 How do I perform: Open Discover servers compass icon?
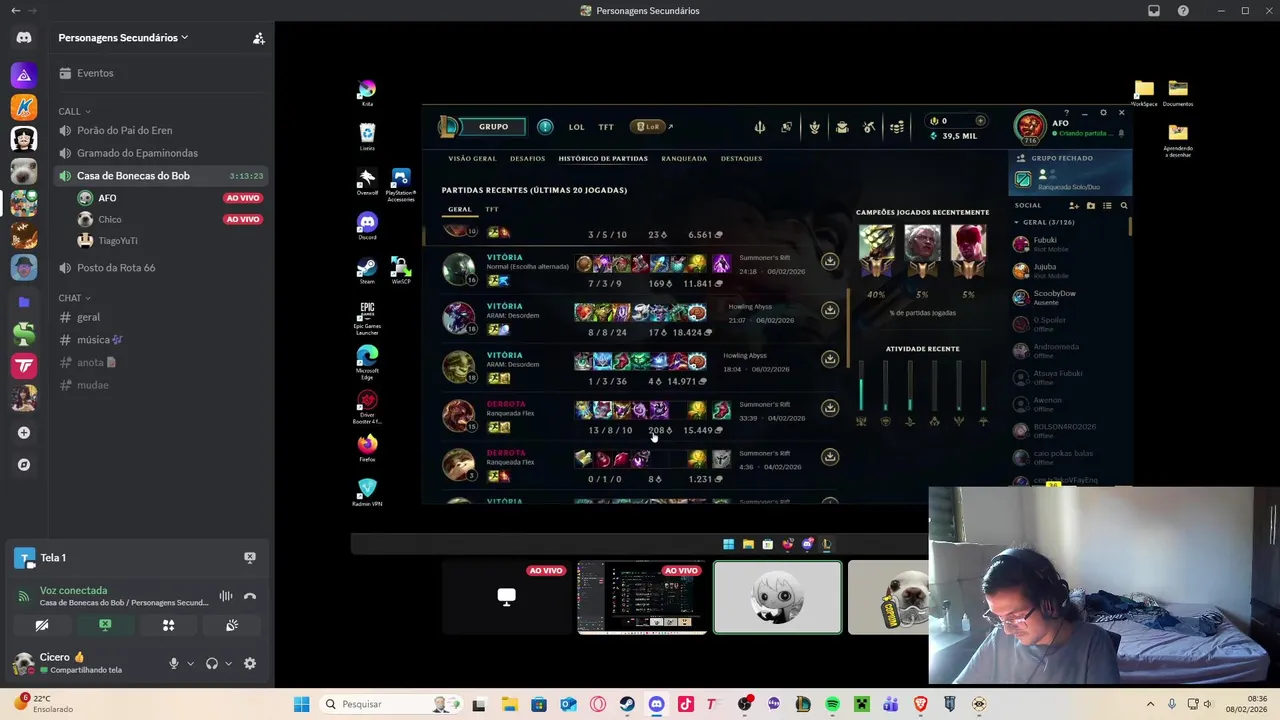(24, 465)
